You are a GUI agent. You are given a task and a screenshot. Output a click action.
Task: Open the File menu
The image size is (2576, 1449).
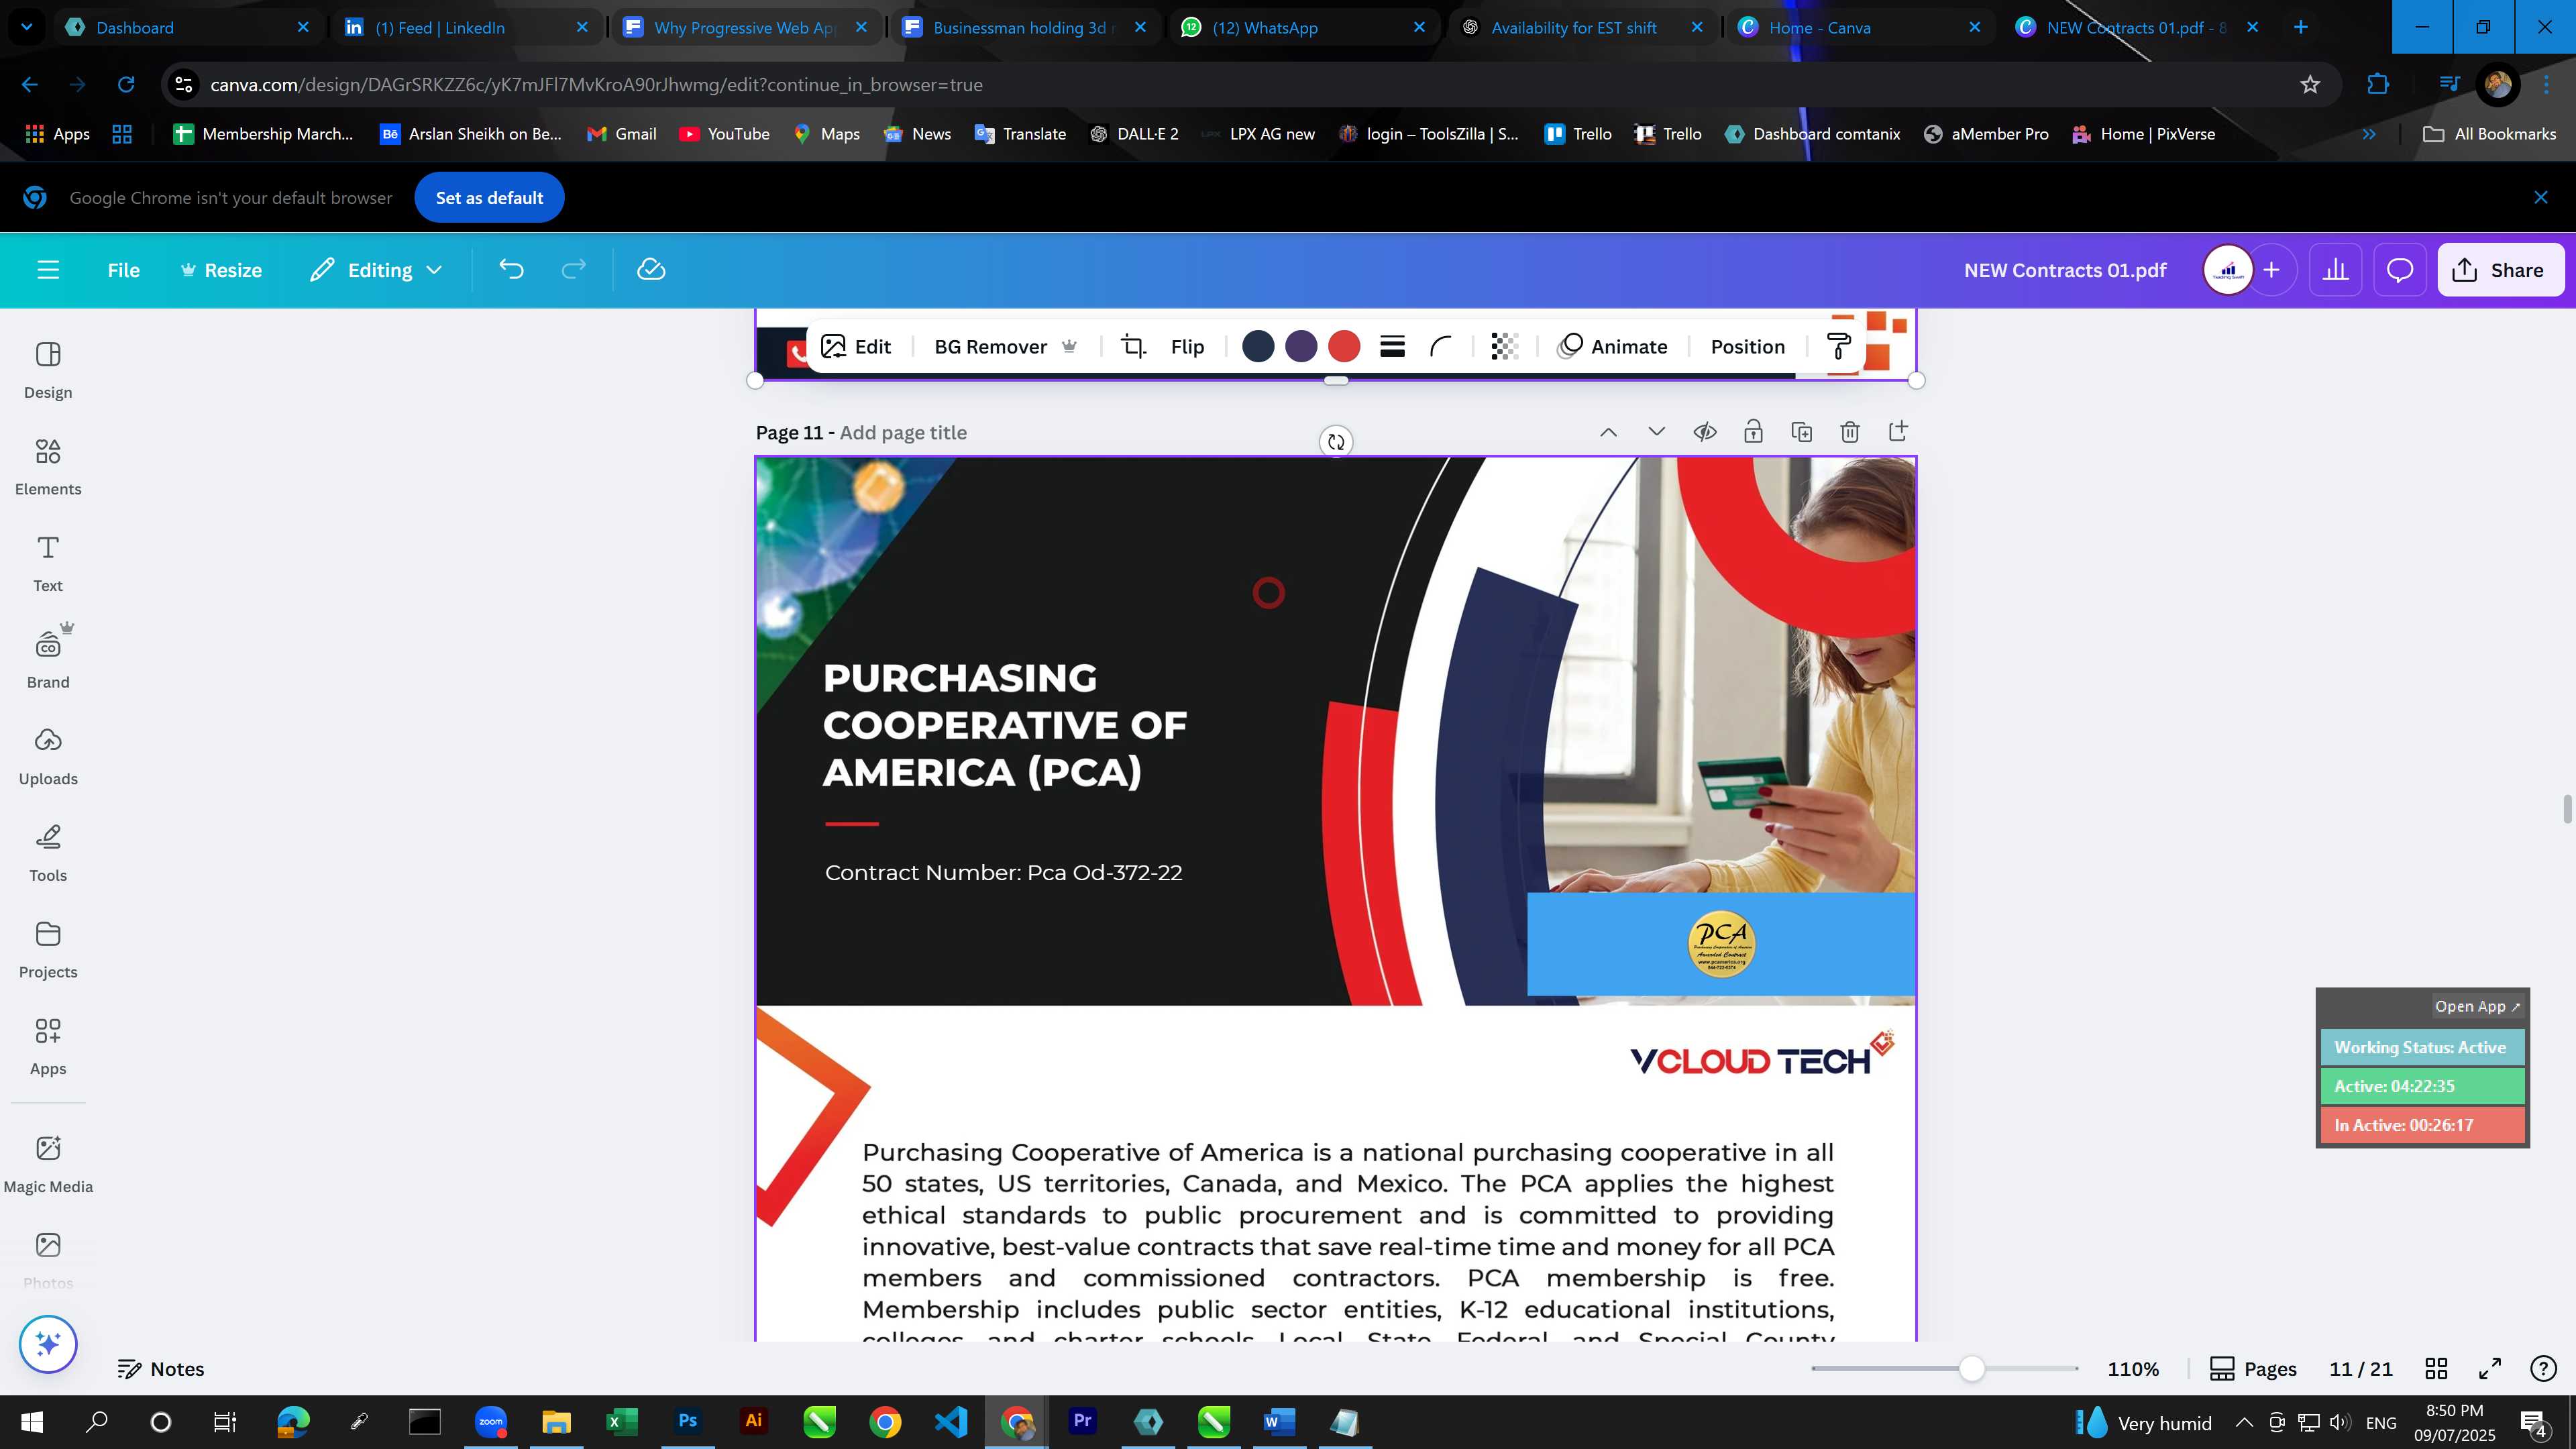pos(124,270)
